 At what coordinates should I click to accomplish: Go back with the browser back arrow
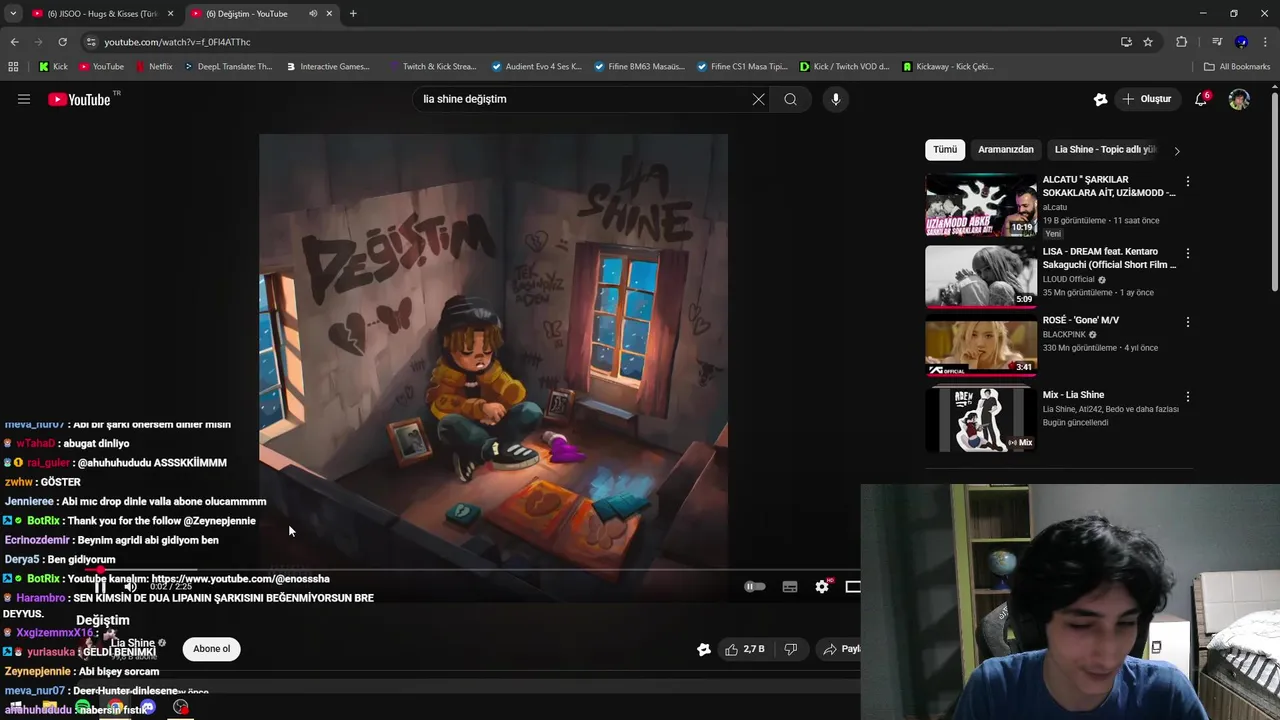pos(14,42)
